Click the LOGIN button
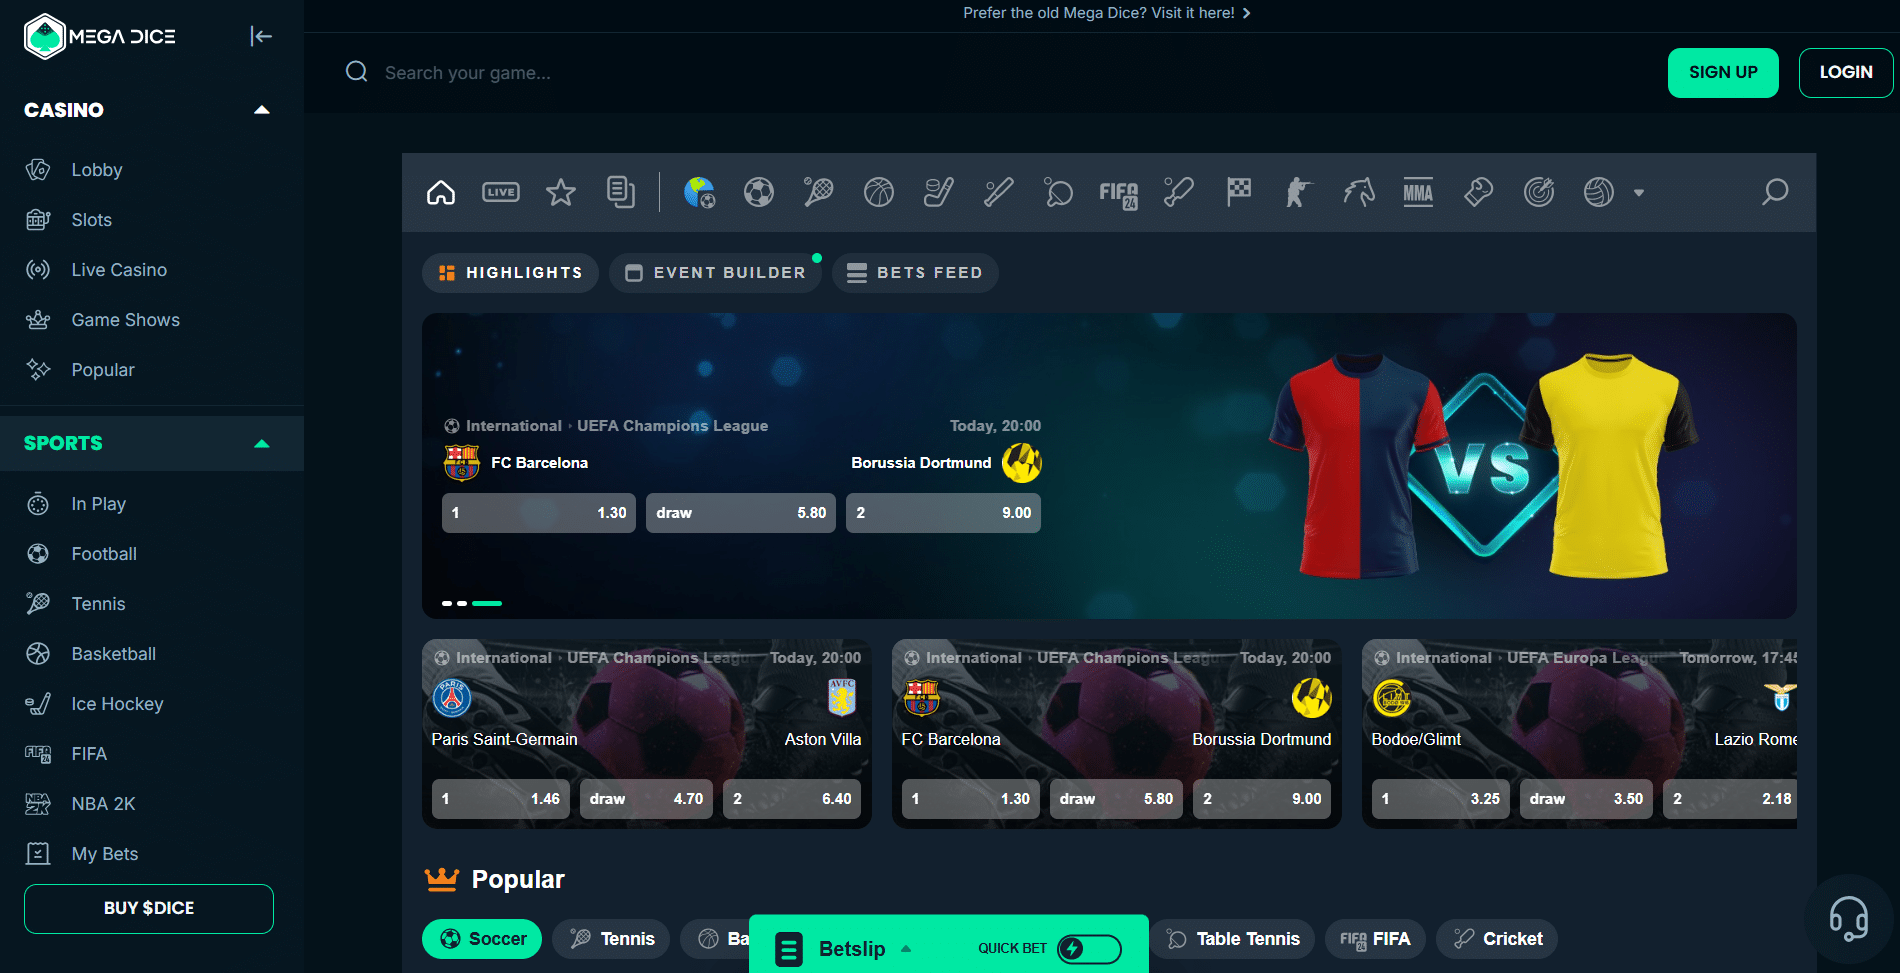Image resolution: width=1900 pixels, height=973 pixels. [1846, 73]
